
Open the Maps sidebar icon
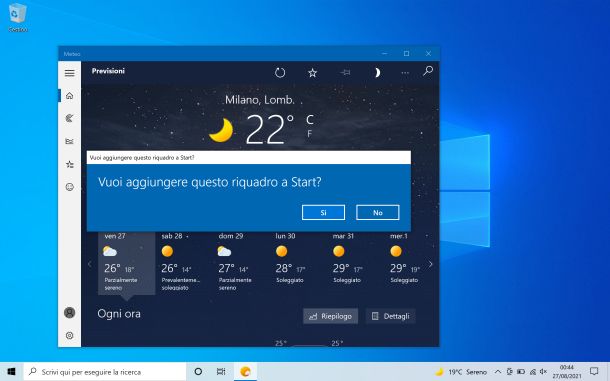(70, 118)
